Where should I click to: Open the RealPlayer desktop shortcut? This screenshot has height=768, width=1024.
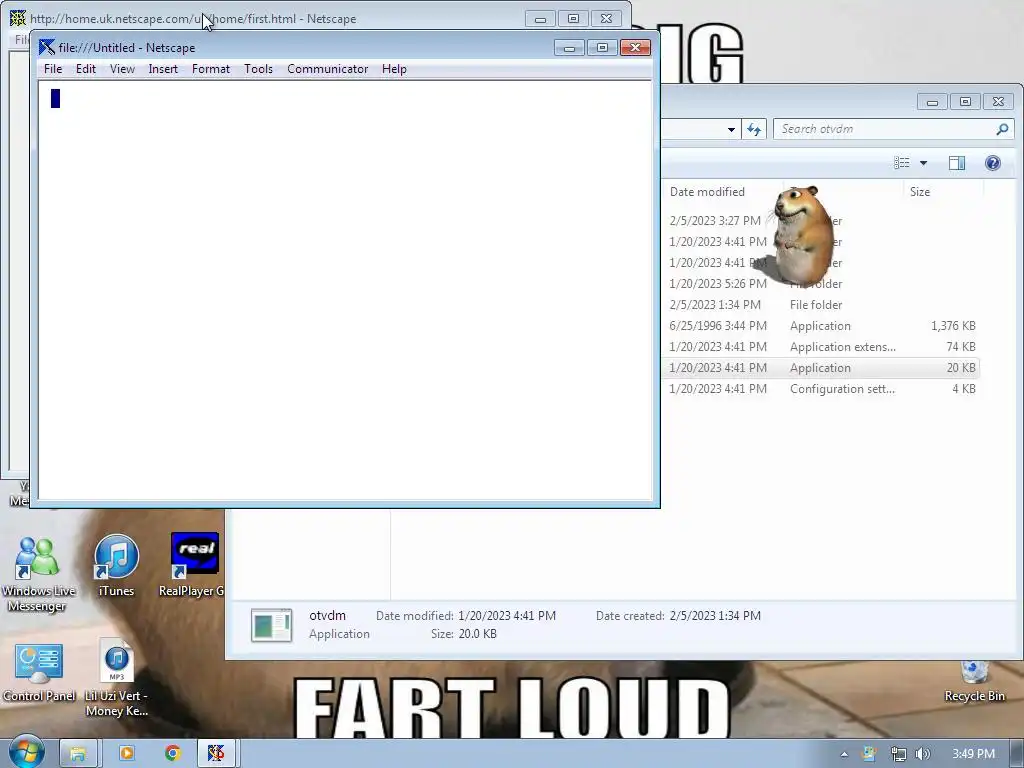click(x=193, y=566)
